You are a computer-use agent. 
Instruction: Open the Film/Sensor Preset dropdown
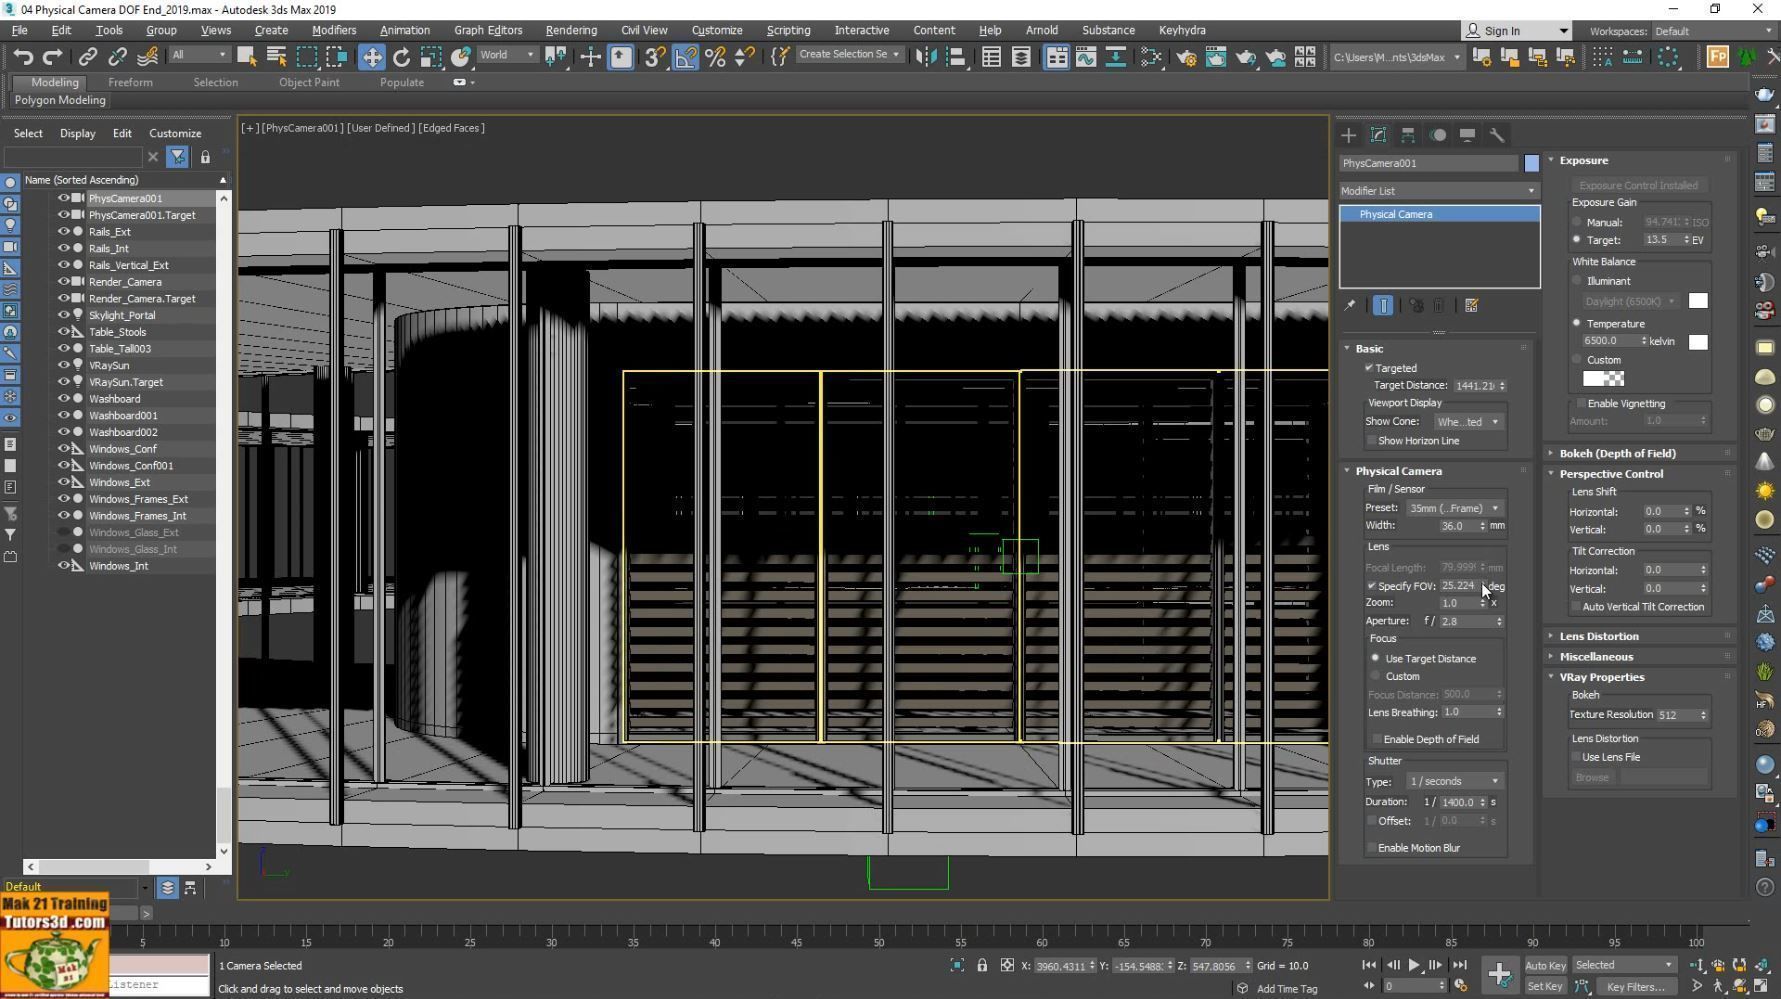[x=1454, y=508]
